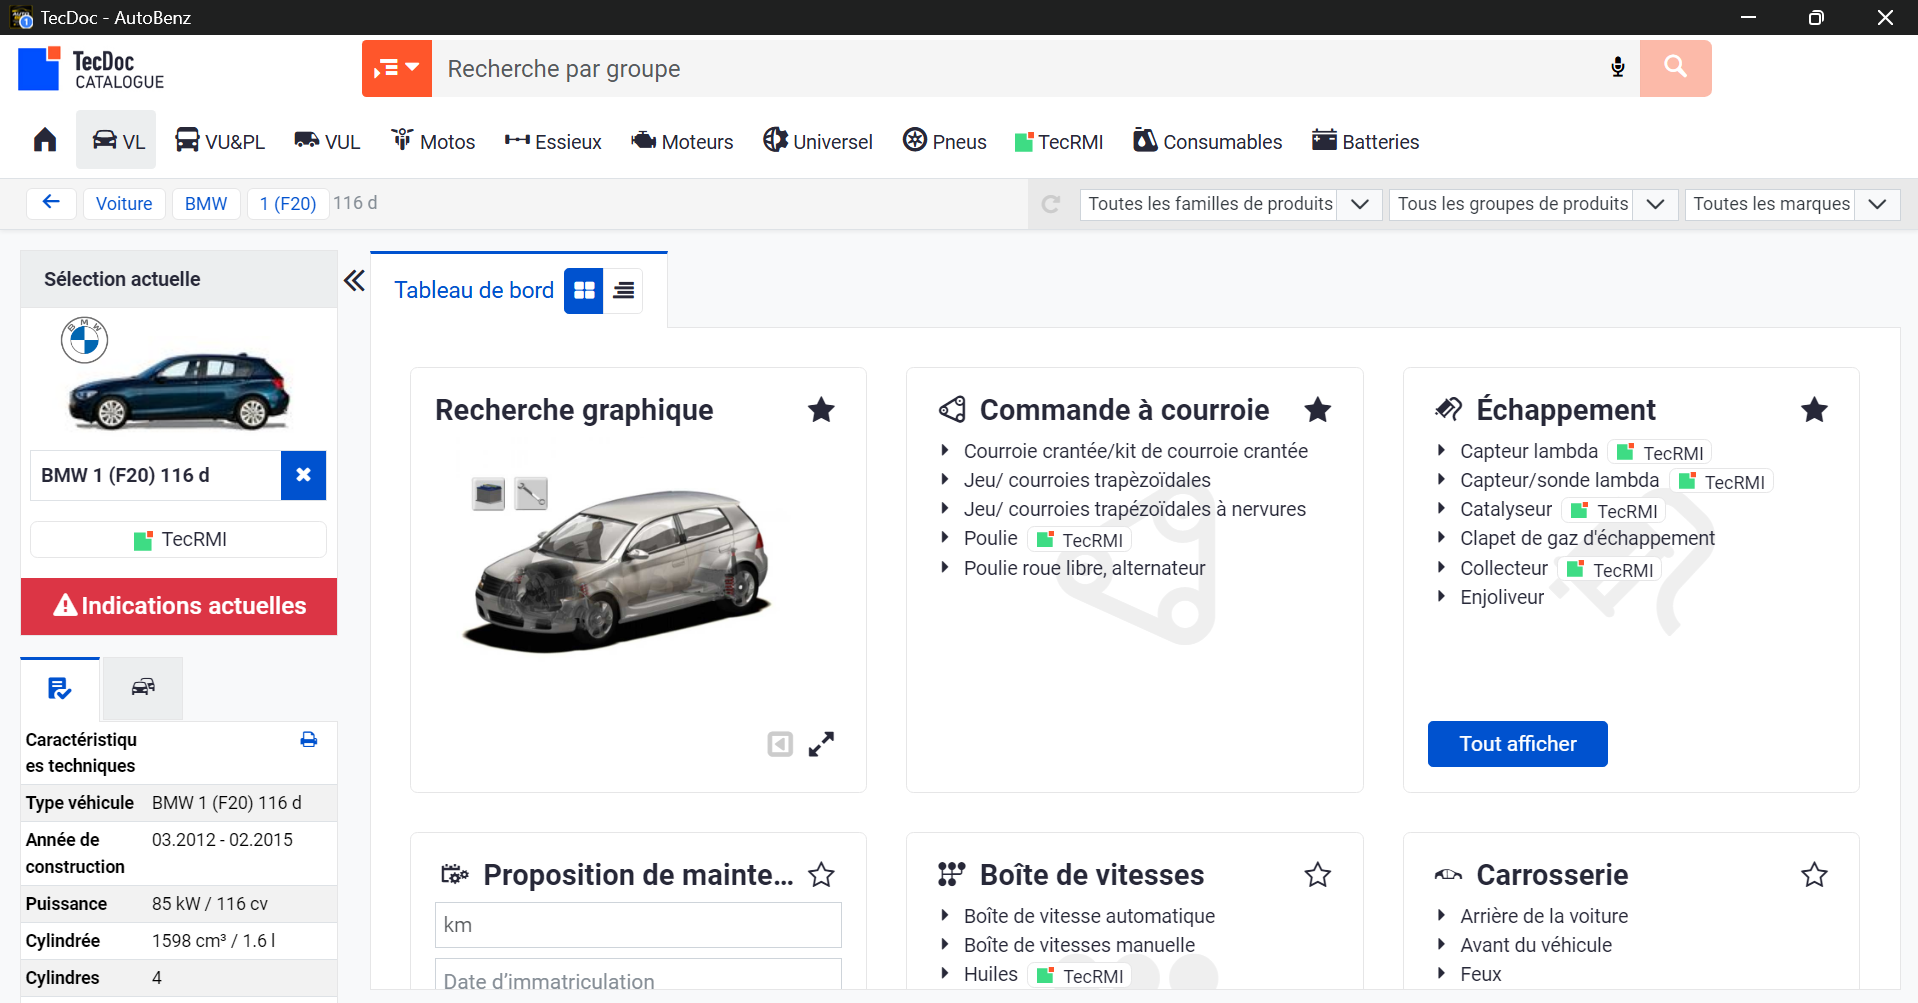The width and height of the screenshot is (1918, 1003).
Task: Click the Commande à courroie title icon
Action: pos(952,409)
